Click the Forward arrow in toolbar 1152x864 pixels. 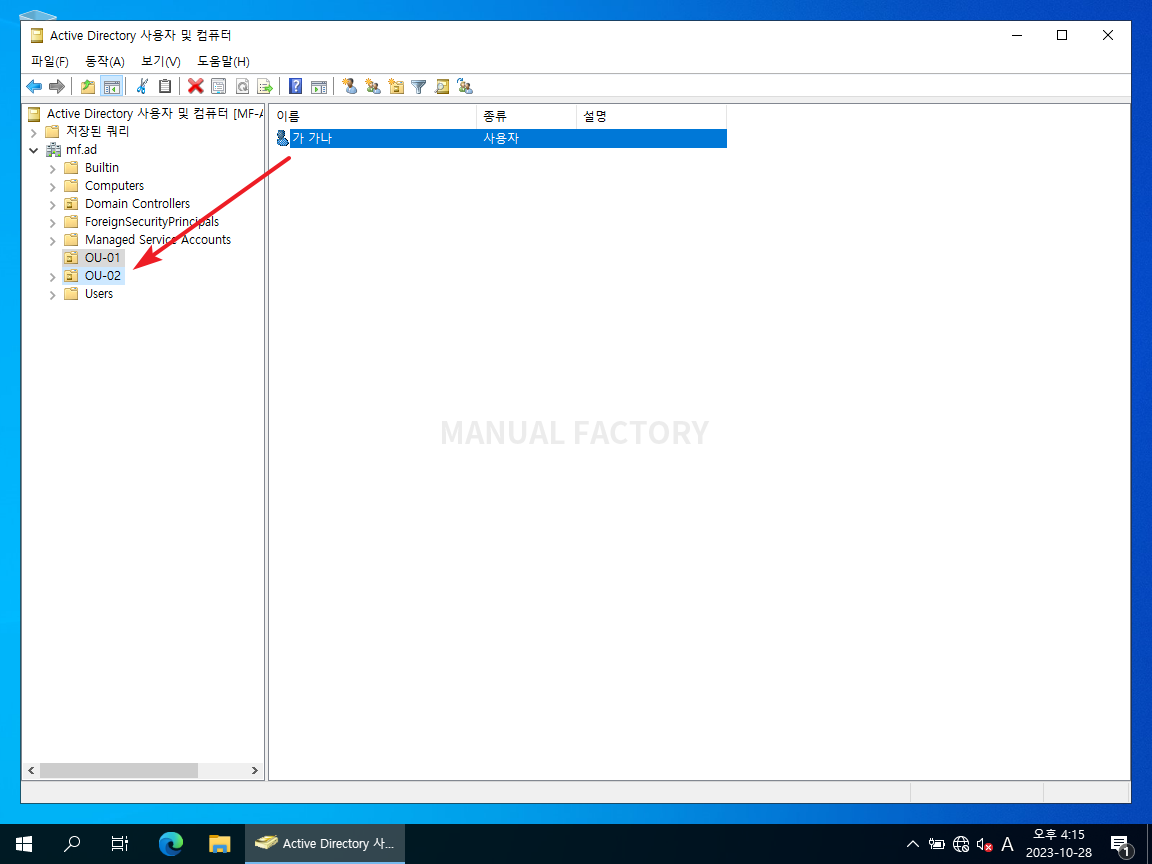[57, 87]
